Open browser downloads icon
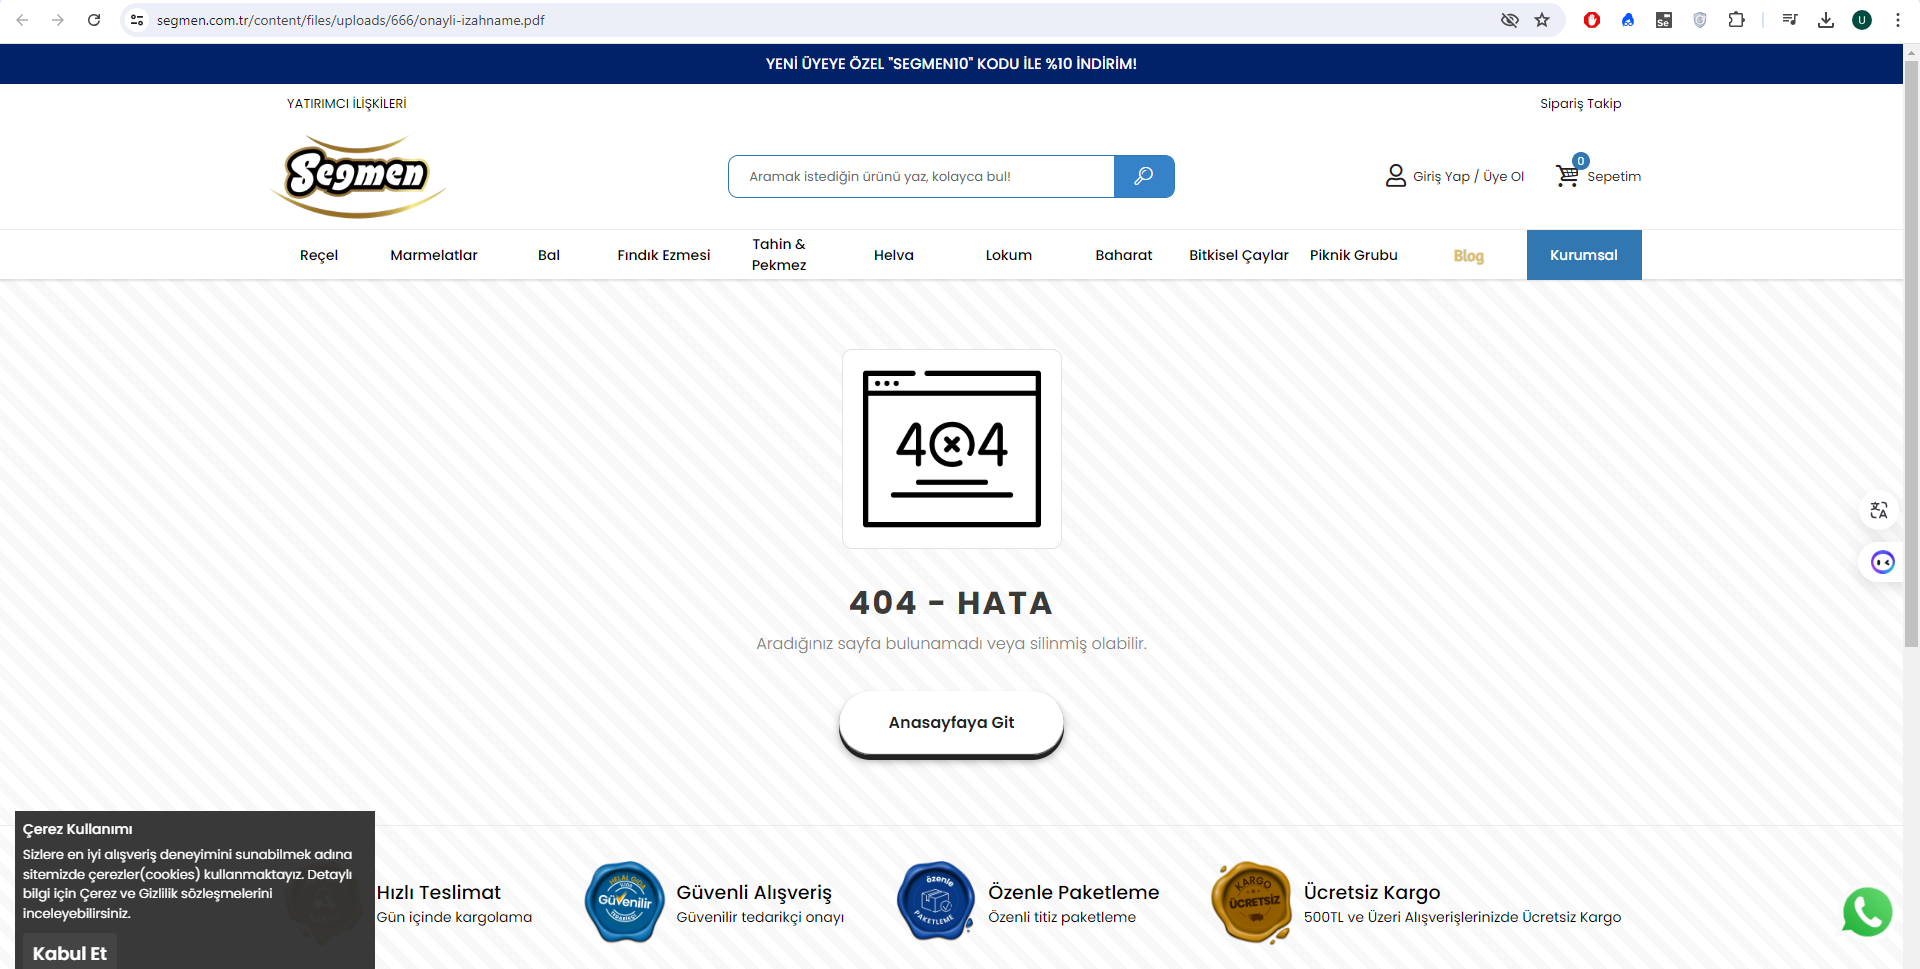This screenshot has width=1920, height=969. (x=1826, y=20)
